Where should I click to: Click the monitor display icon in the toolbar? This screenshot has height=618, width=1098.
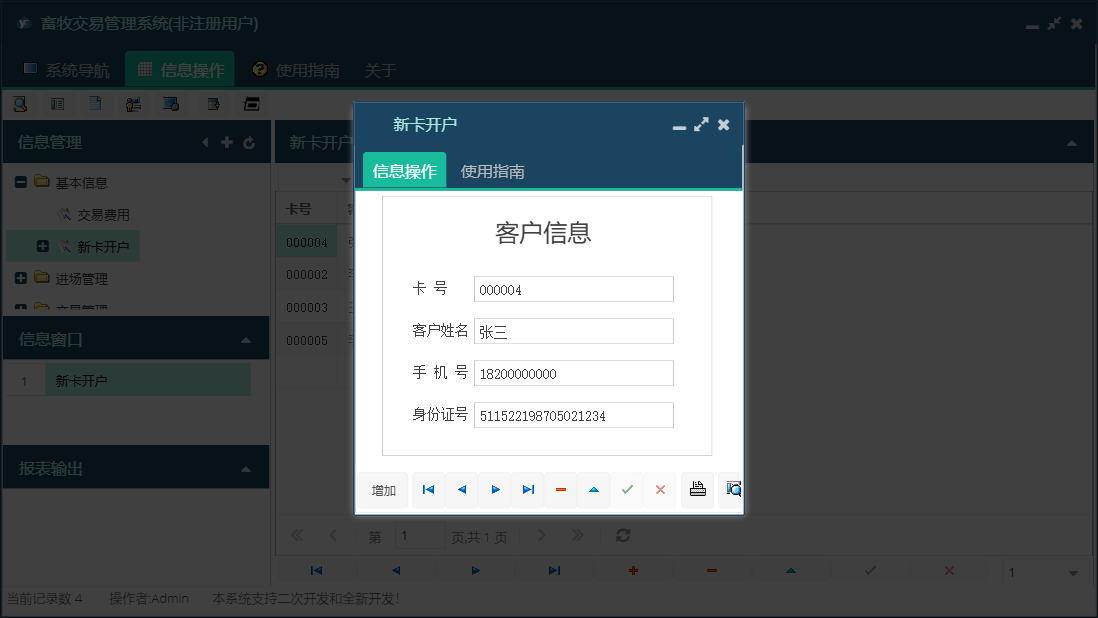tap(170, 103)
